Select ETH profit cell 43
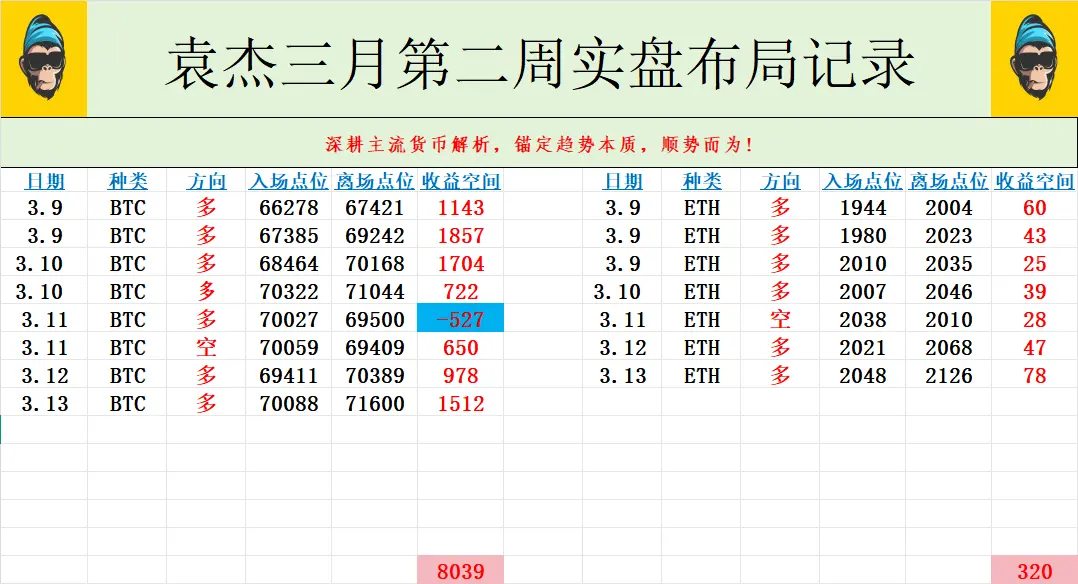 pyautogui.click(x=1035, y=236)
